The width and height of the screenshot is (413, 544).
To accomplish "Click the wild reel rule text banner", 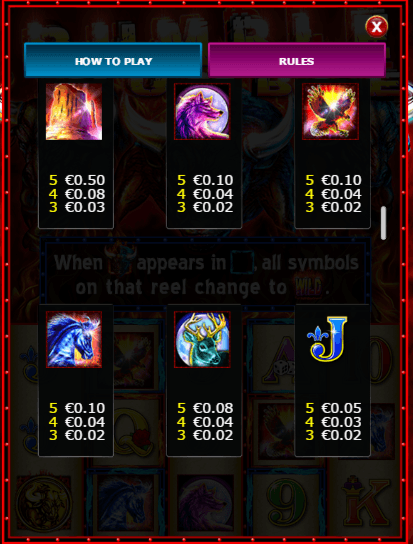I will click(x=205, y=275).
